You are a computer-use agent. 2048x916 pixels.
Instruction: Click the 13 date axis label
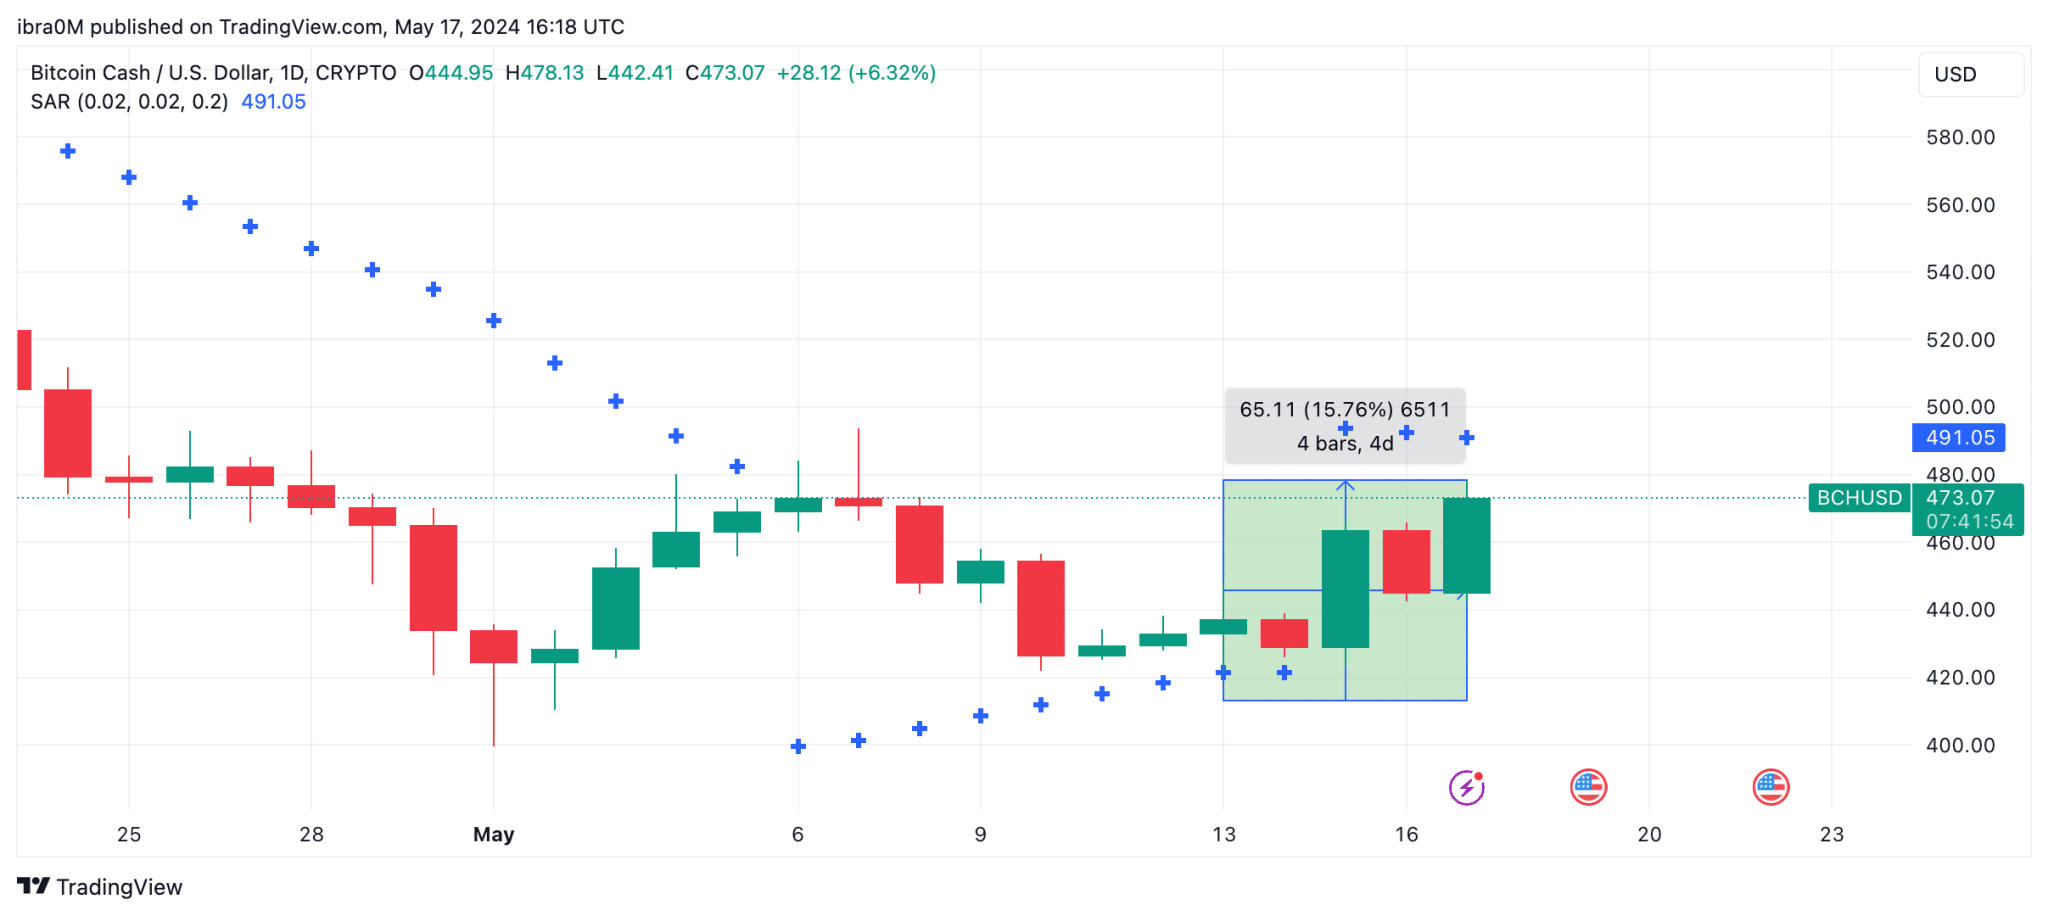1224,834
